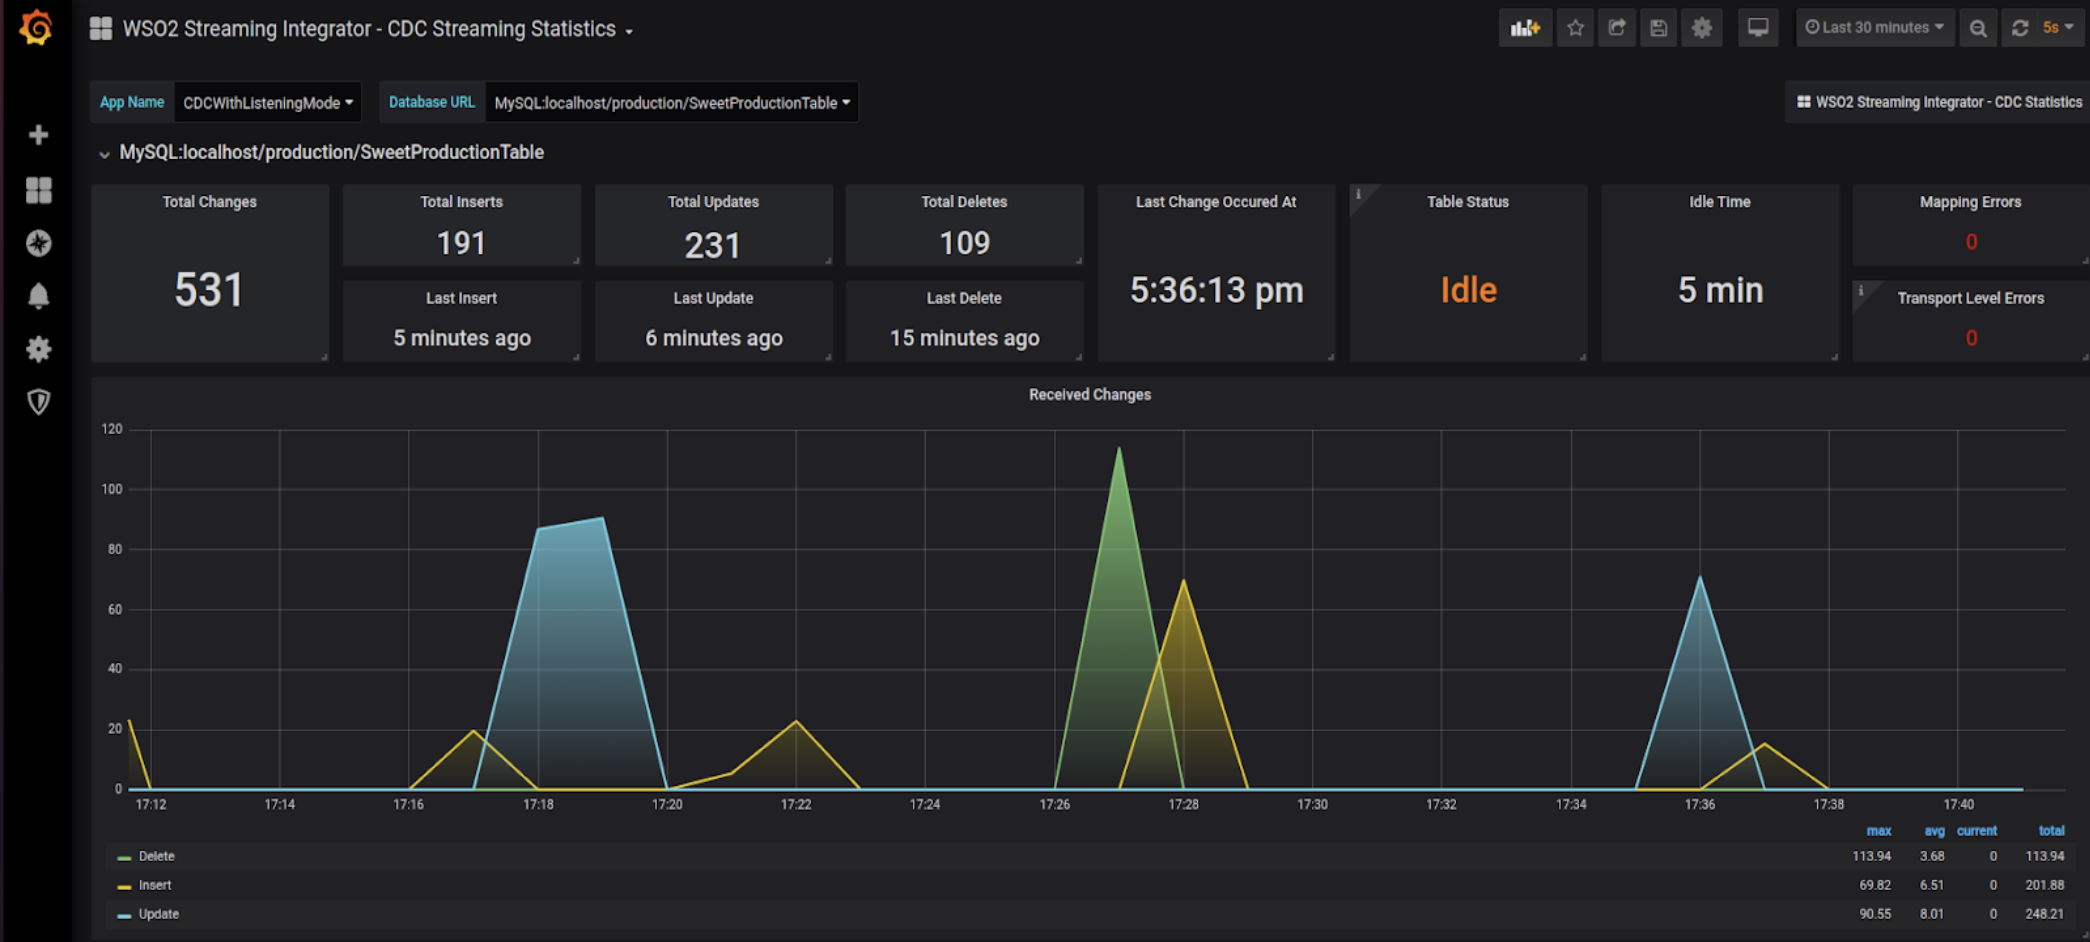The height and width of the screenshot is (942, 2090).
Task: Click the Transport Level Errors info icon
Action: (1861, 291)
